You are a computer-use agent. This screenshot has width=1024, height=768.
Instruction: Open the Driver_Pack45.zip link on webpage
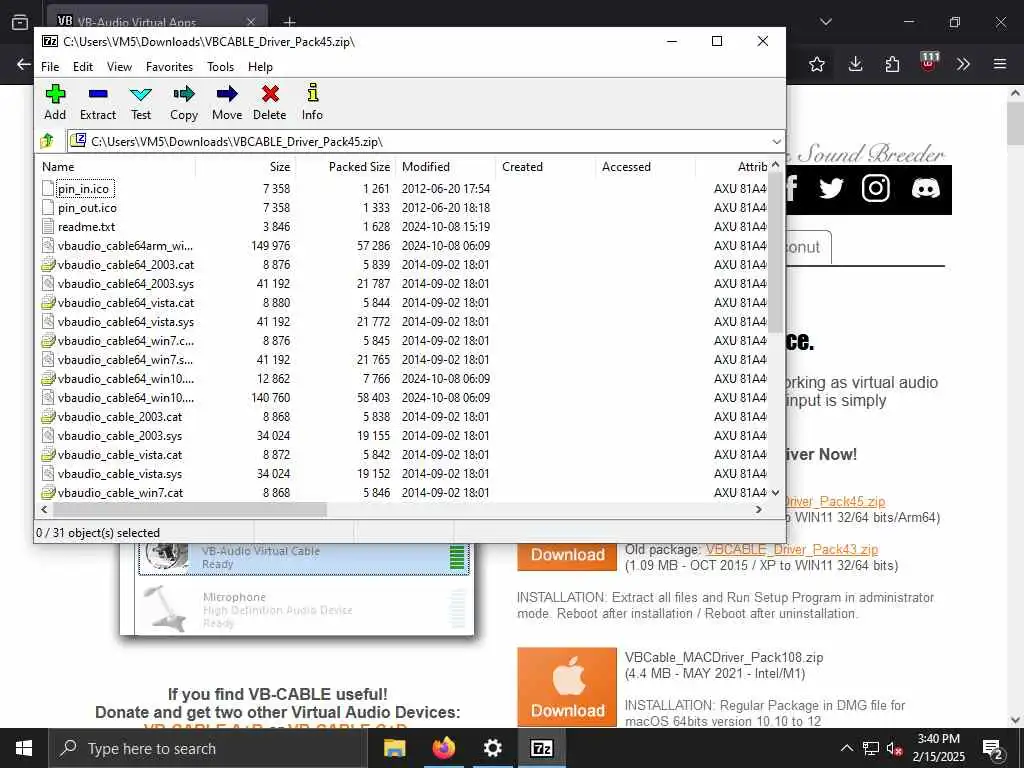coord(835,502)
